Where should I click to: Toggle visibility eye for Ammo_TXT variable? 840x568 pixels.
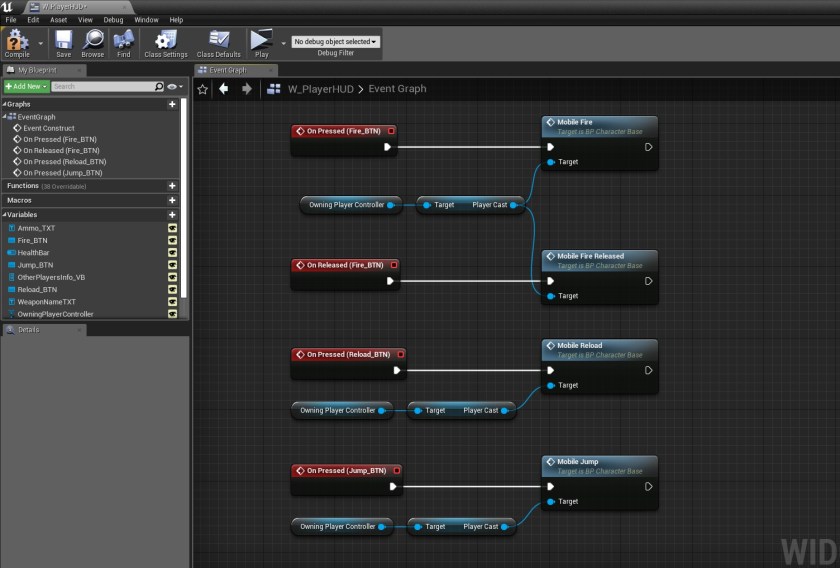172,228
